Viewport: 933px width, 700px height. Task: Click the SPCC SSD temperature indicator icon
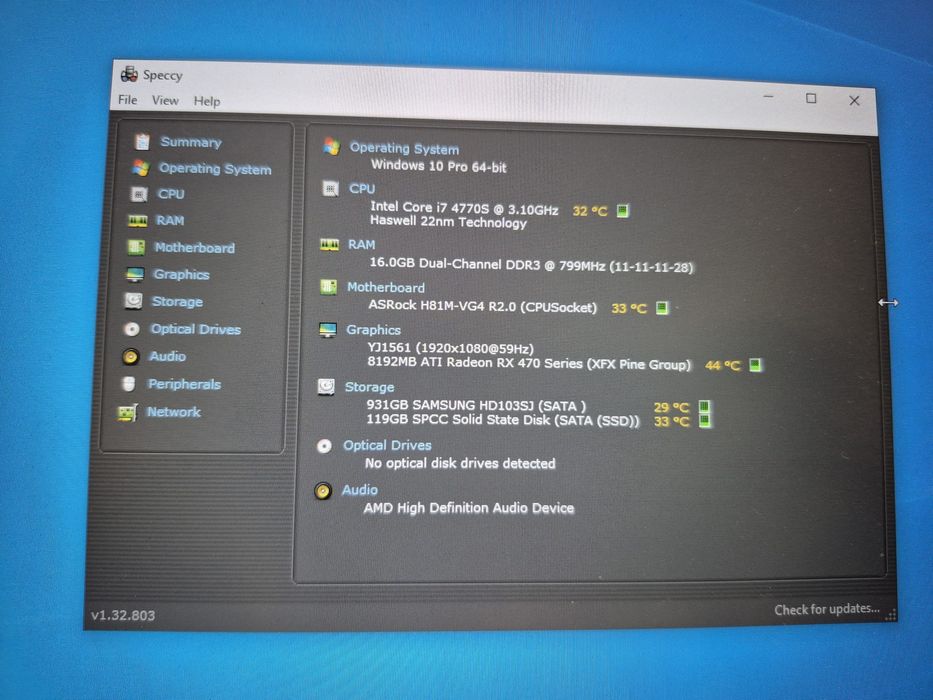705,421
